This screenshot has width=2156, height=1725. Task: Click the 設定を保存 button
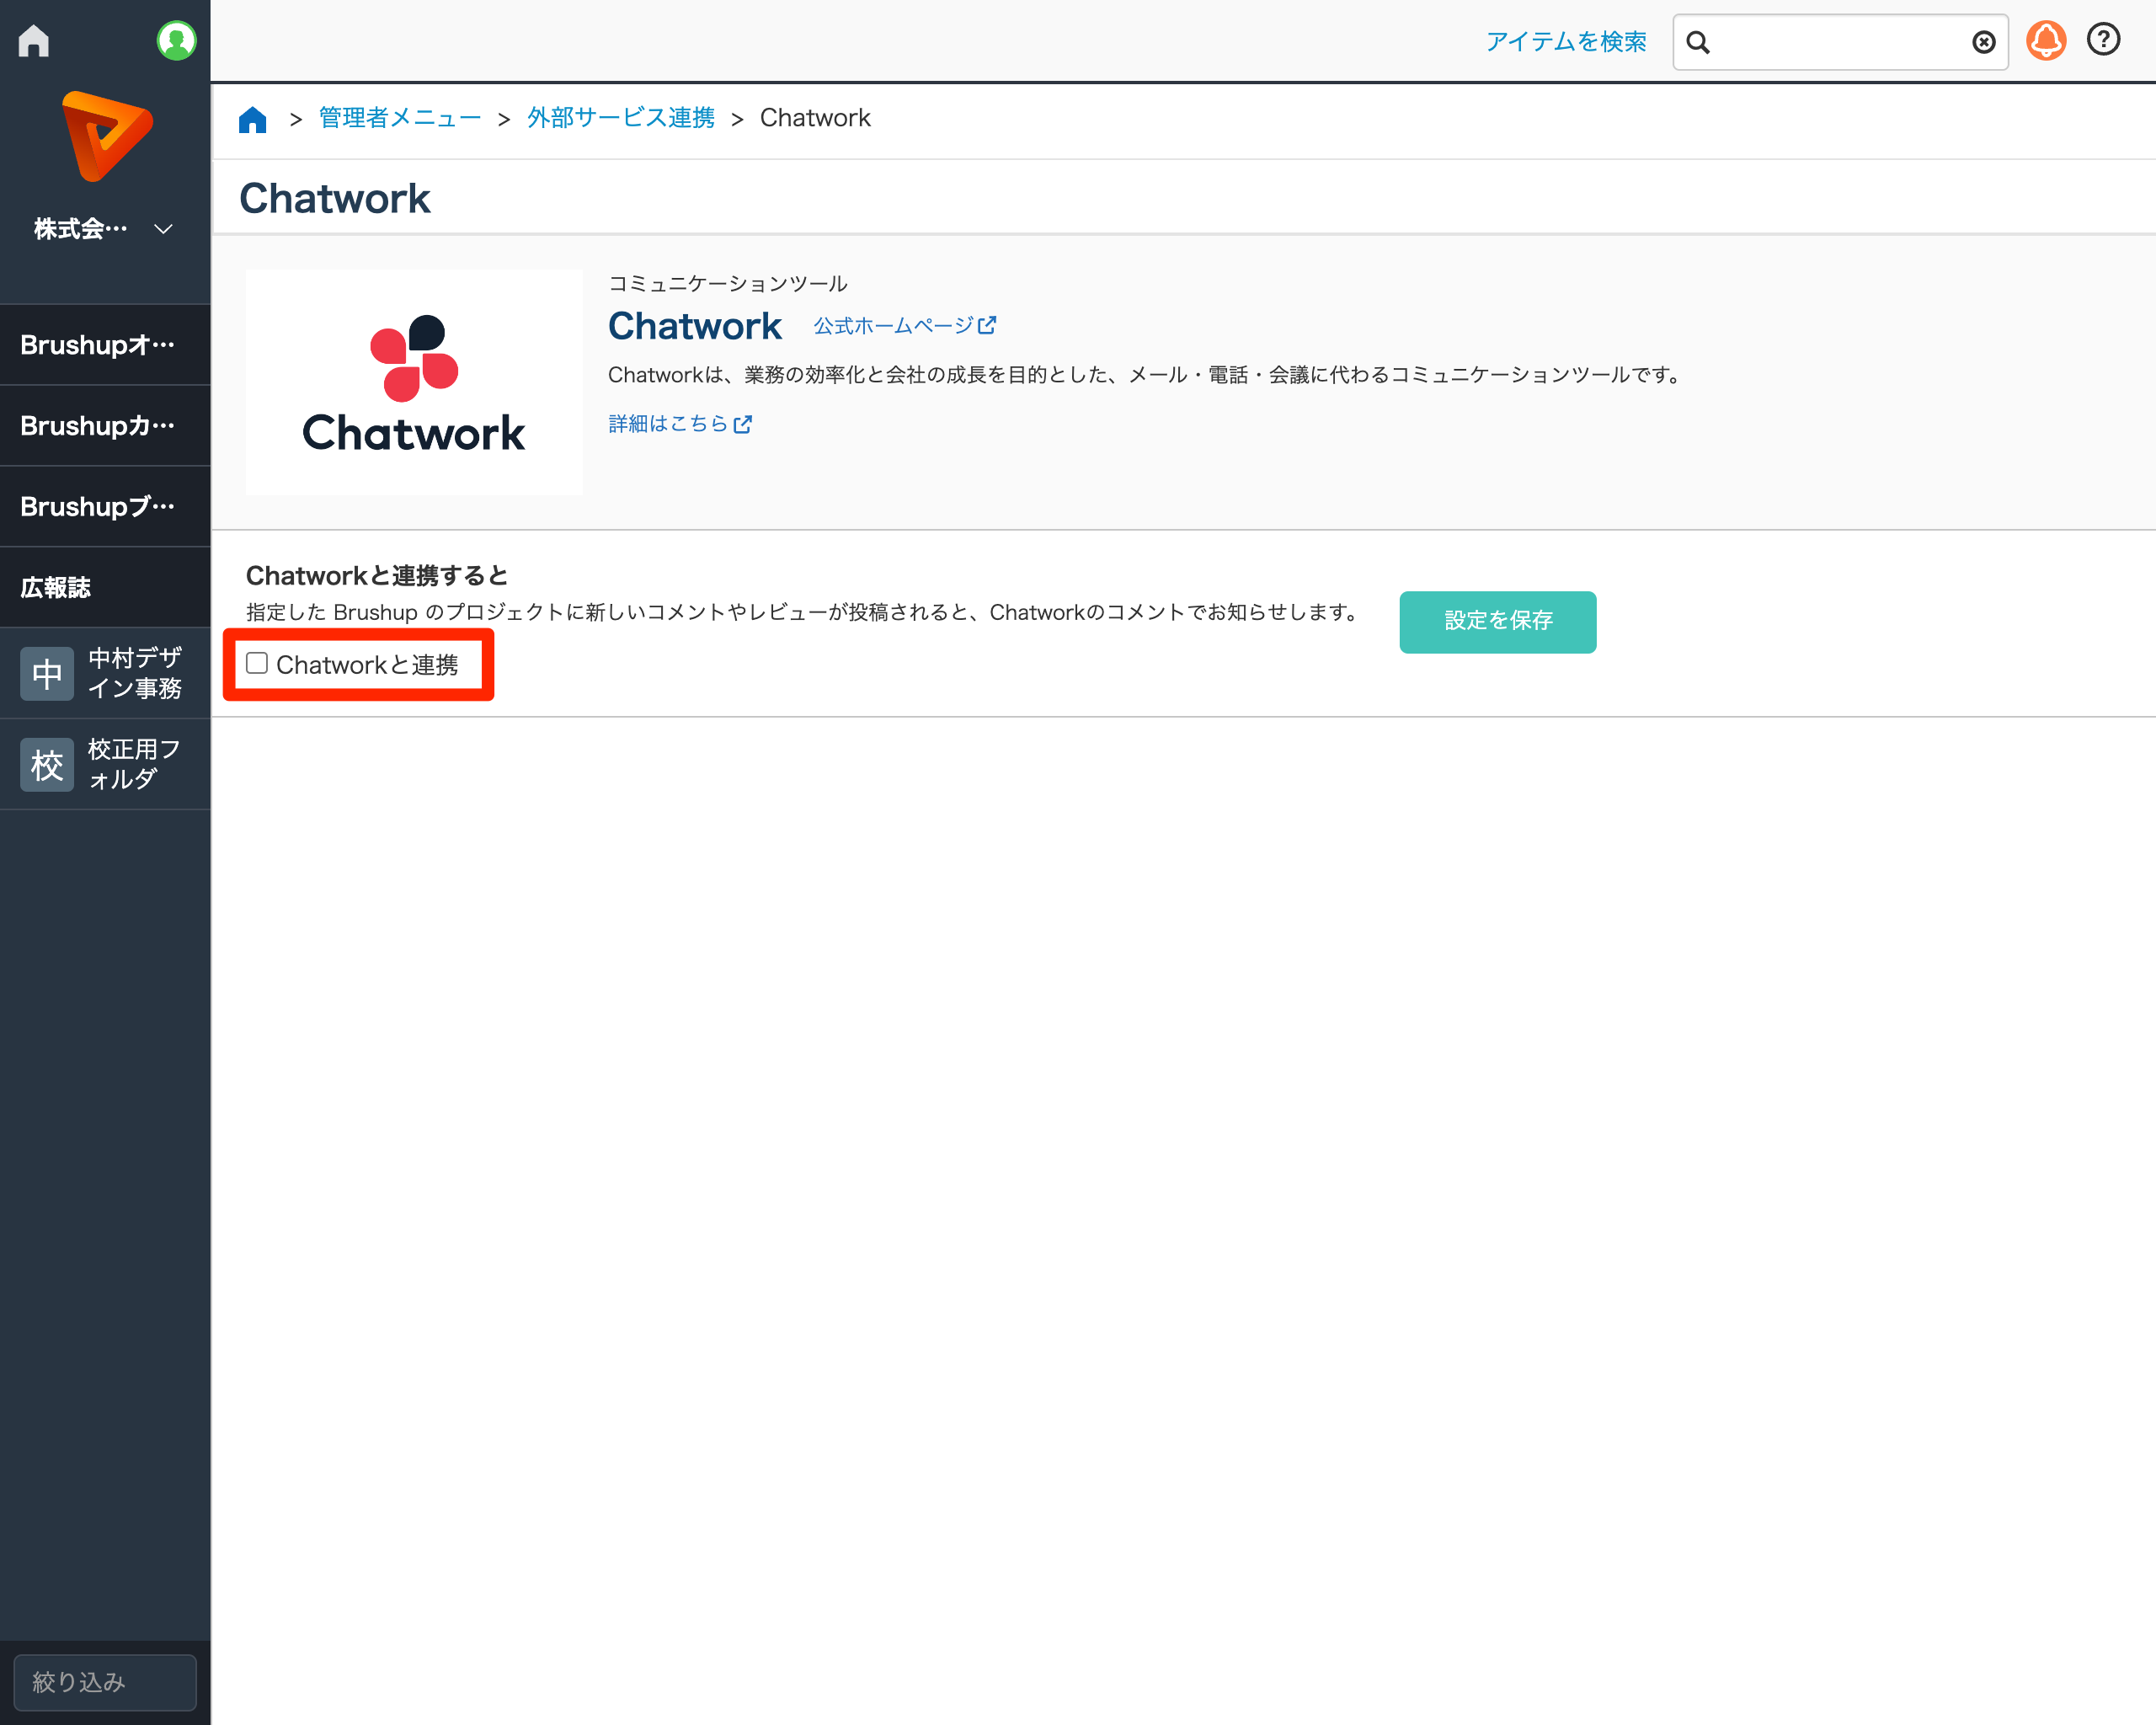pyautogui.click(x=1498, y=622)
